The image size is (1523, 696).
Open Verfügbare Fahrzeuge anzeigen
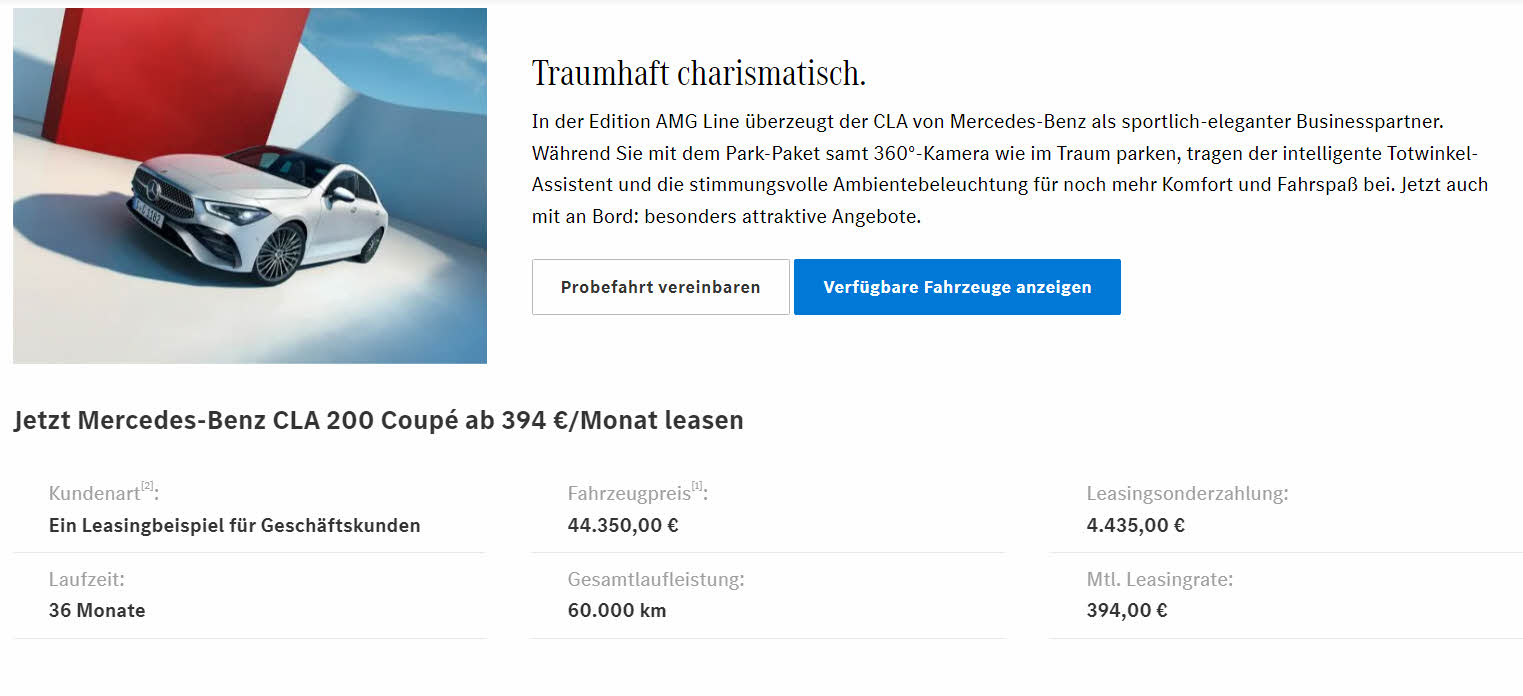[x=957, y=287]
